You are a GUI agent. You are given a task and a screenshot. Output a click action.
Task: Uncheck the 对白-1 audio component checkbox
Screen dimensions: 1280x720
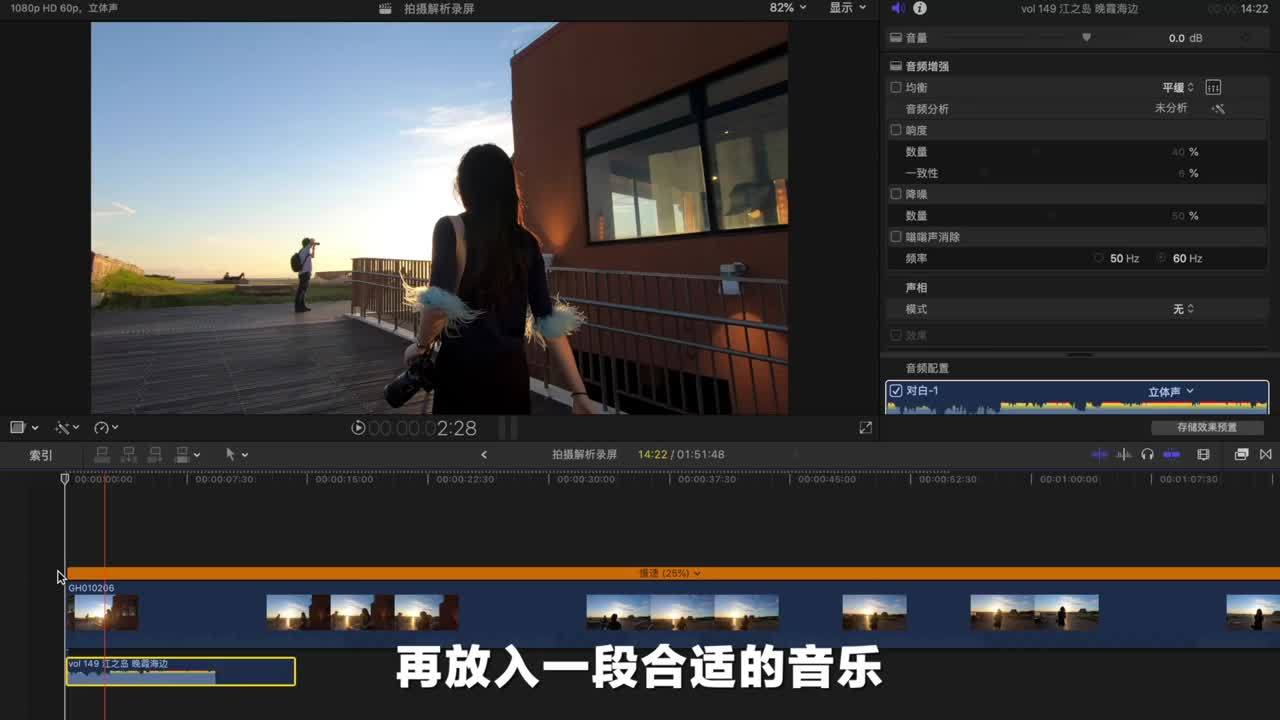point(896,391)
